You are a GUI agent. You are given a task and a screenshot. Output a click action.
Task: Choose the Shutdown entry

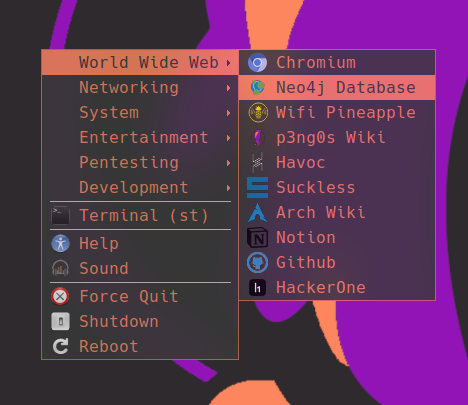tap(140, 321)
